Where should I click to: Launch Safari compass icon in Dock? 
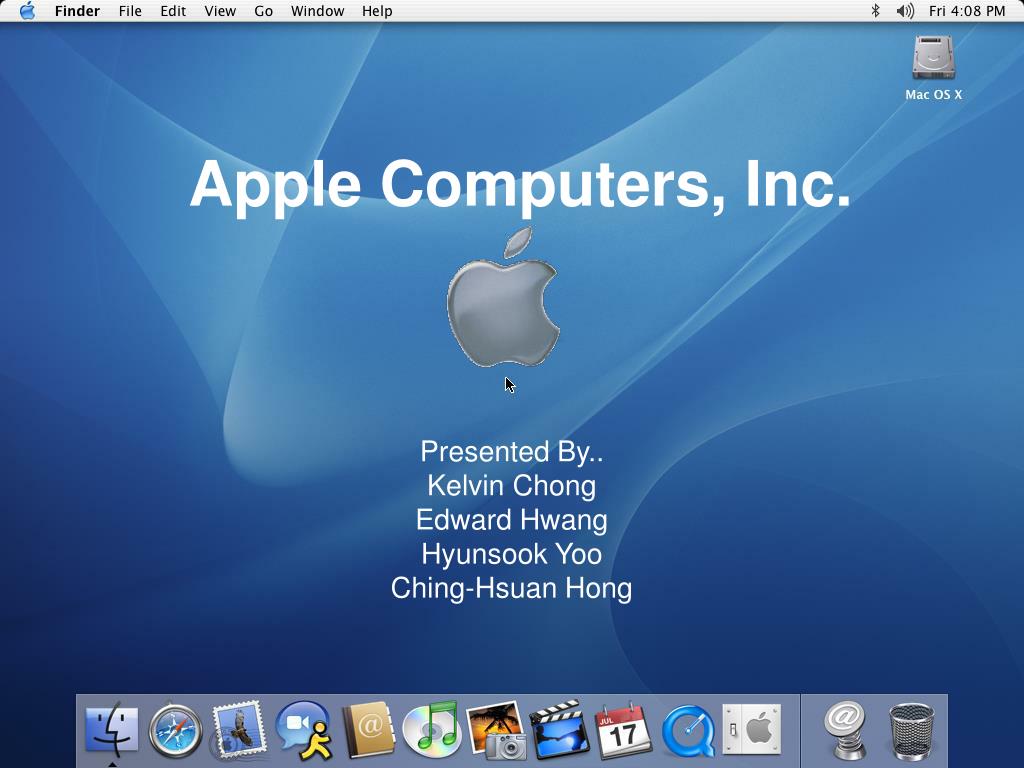pos(175,730)
